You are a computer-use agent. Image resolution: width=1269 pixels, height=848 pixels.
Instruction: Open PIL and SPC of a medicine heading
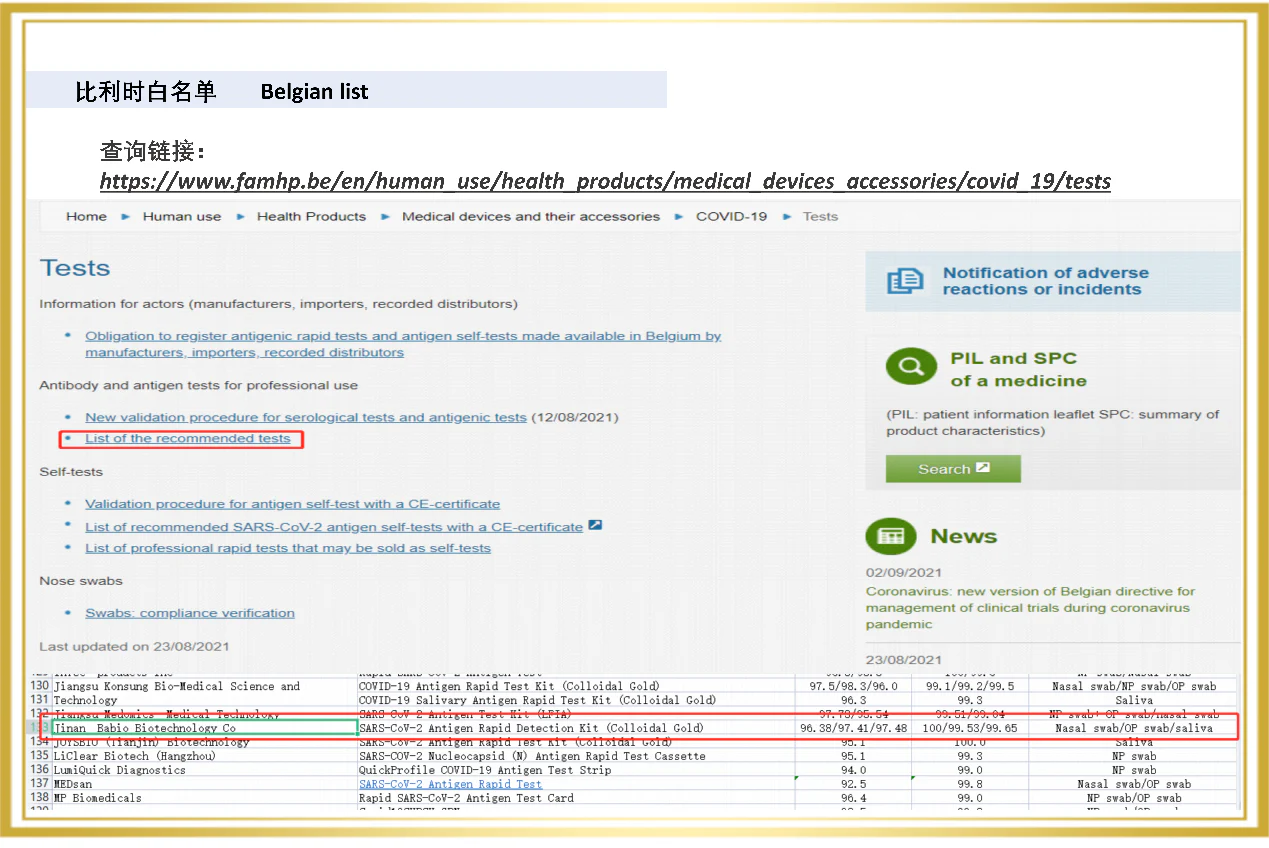1018,369
